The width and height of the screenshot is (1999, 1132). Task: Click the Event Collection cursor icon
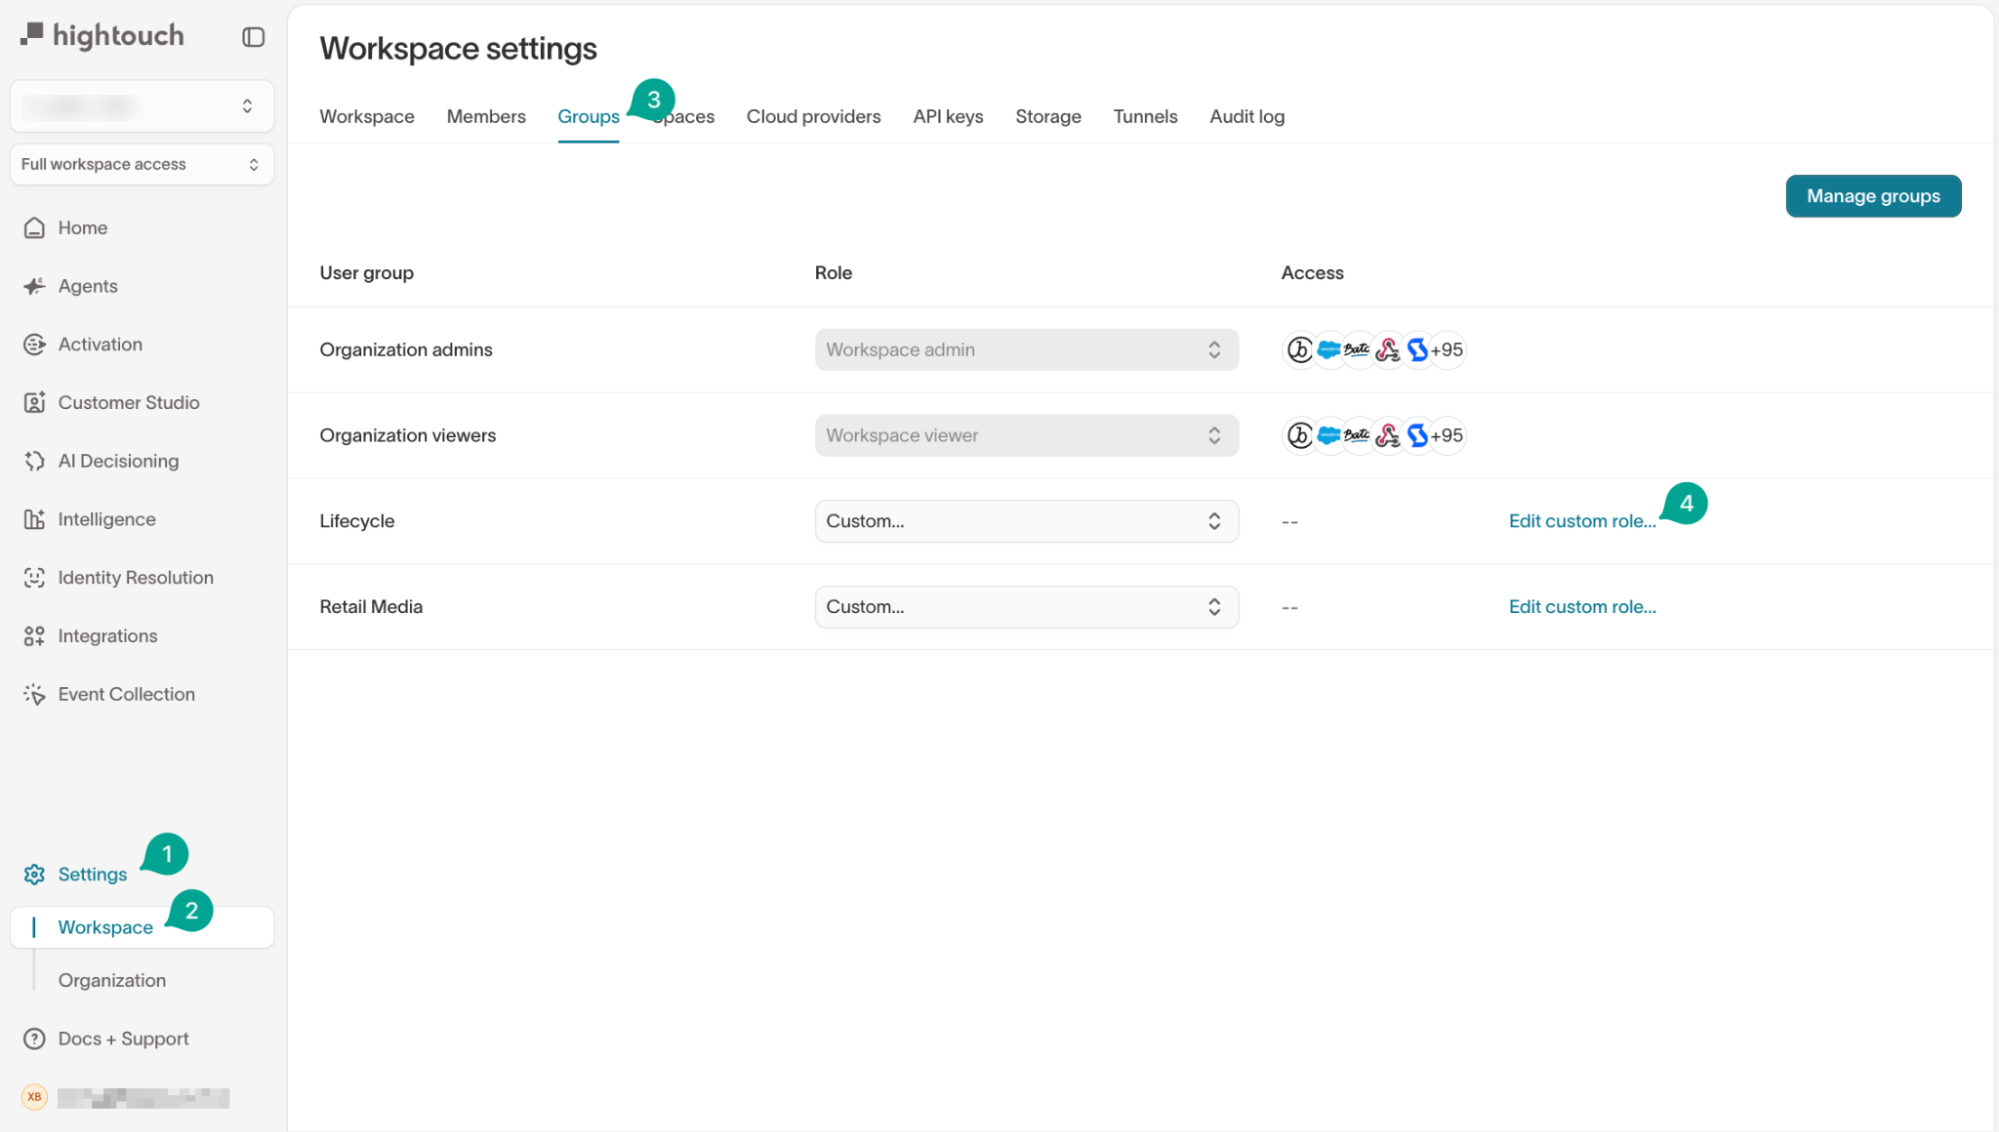point(35,694)
